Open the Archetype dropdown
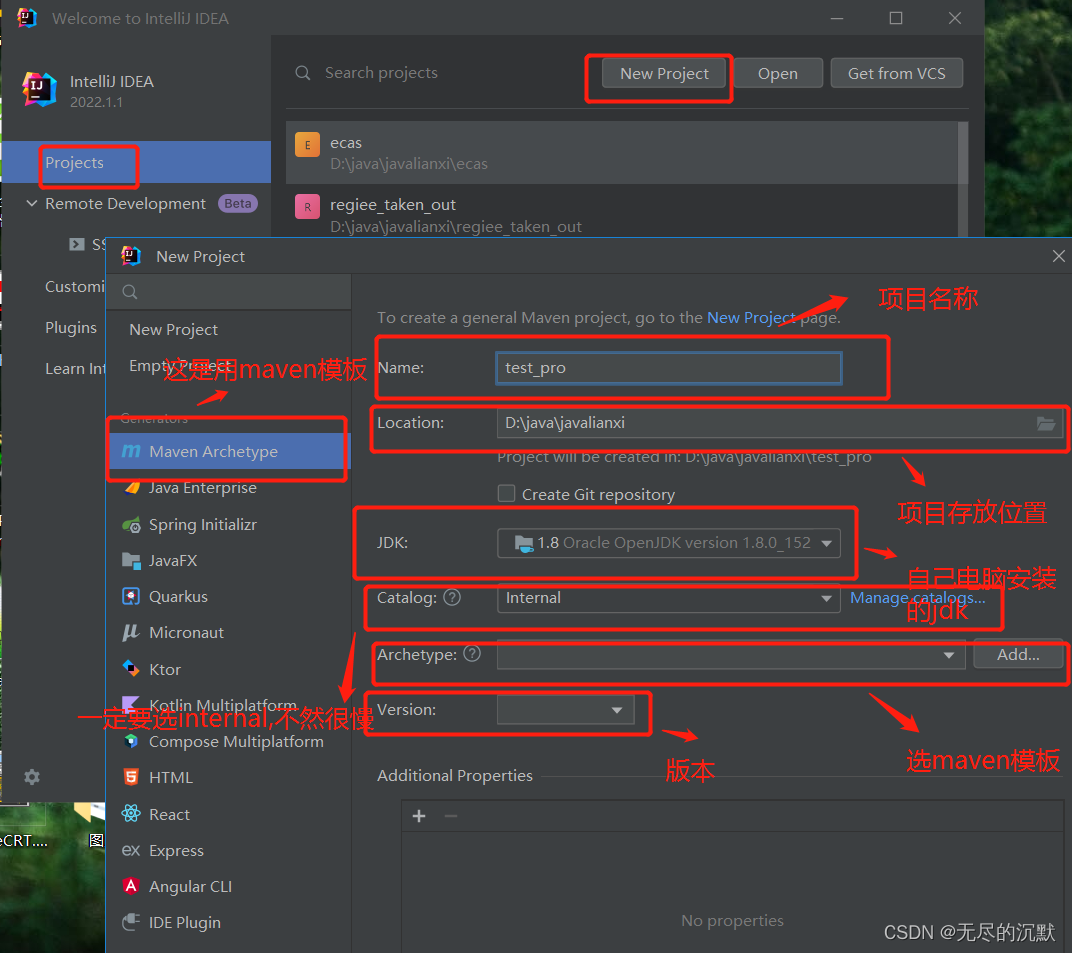The height and width of the screenshot is (953, 1072). coord(731,654)
